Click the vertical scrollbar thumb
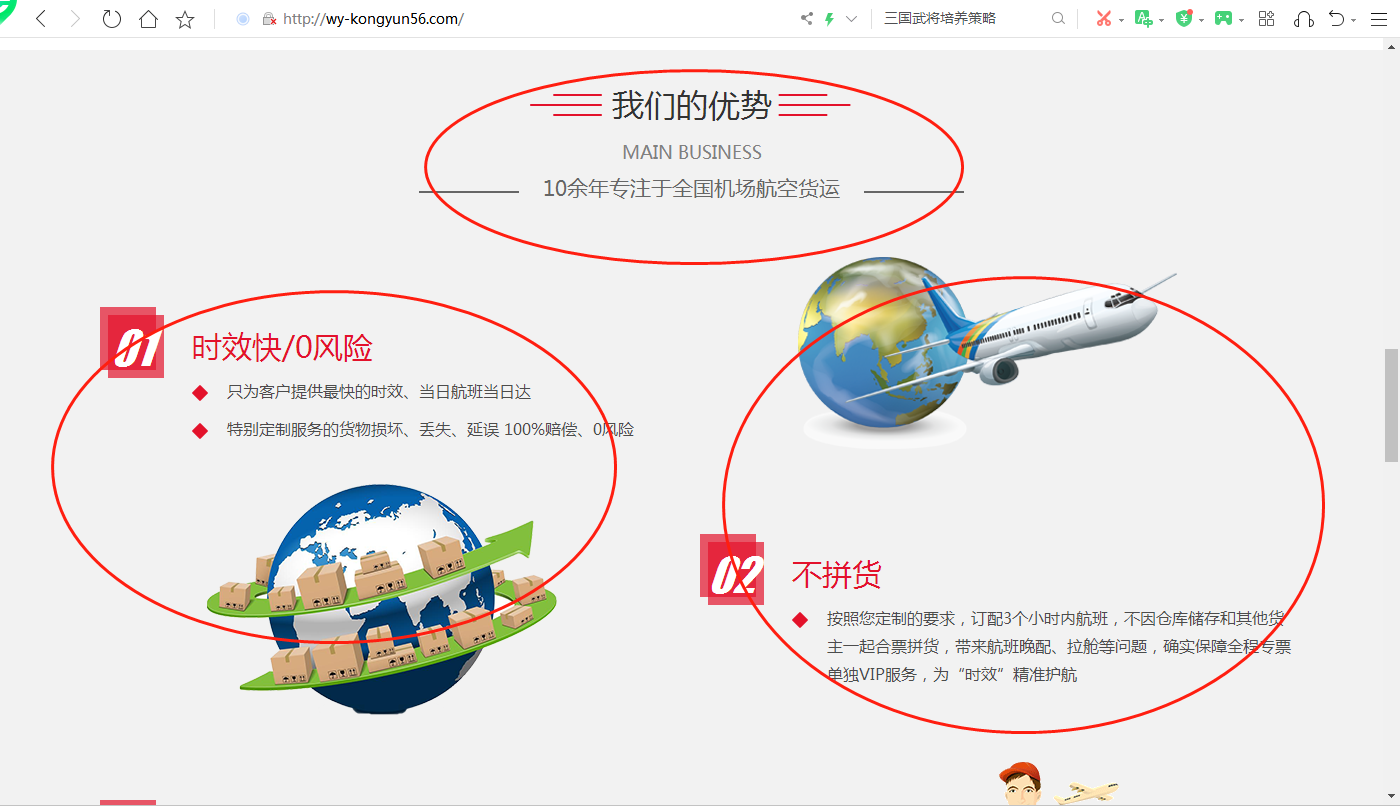 pyautogui.click(x=1391, y=403)
